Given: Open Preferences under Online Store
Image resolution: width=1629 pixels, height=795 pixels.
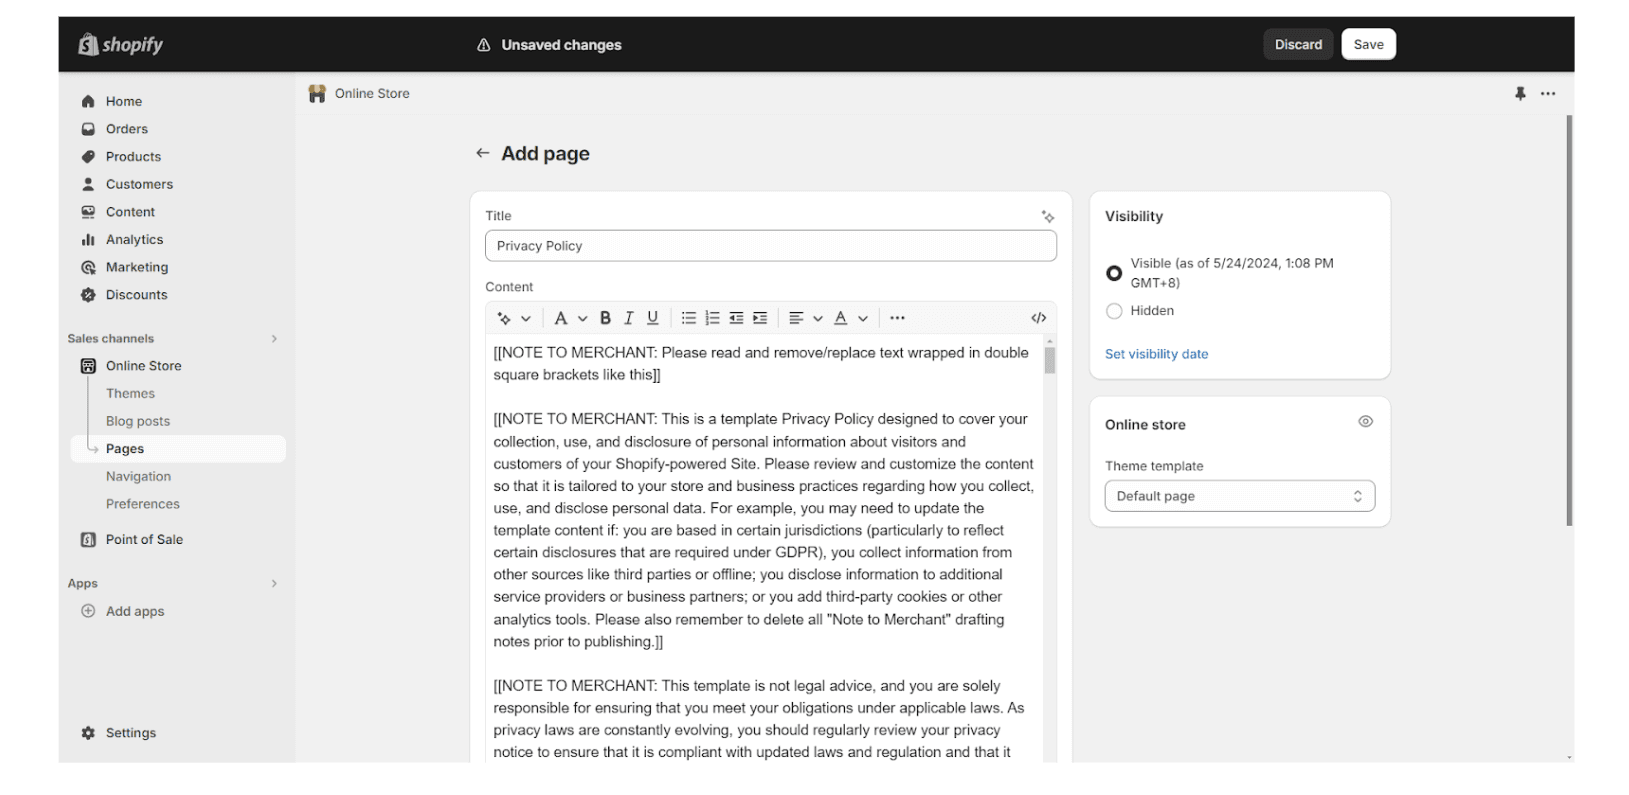Looking at the screenshot, I should (x=143, y=504).
